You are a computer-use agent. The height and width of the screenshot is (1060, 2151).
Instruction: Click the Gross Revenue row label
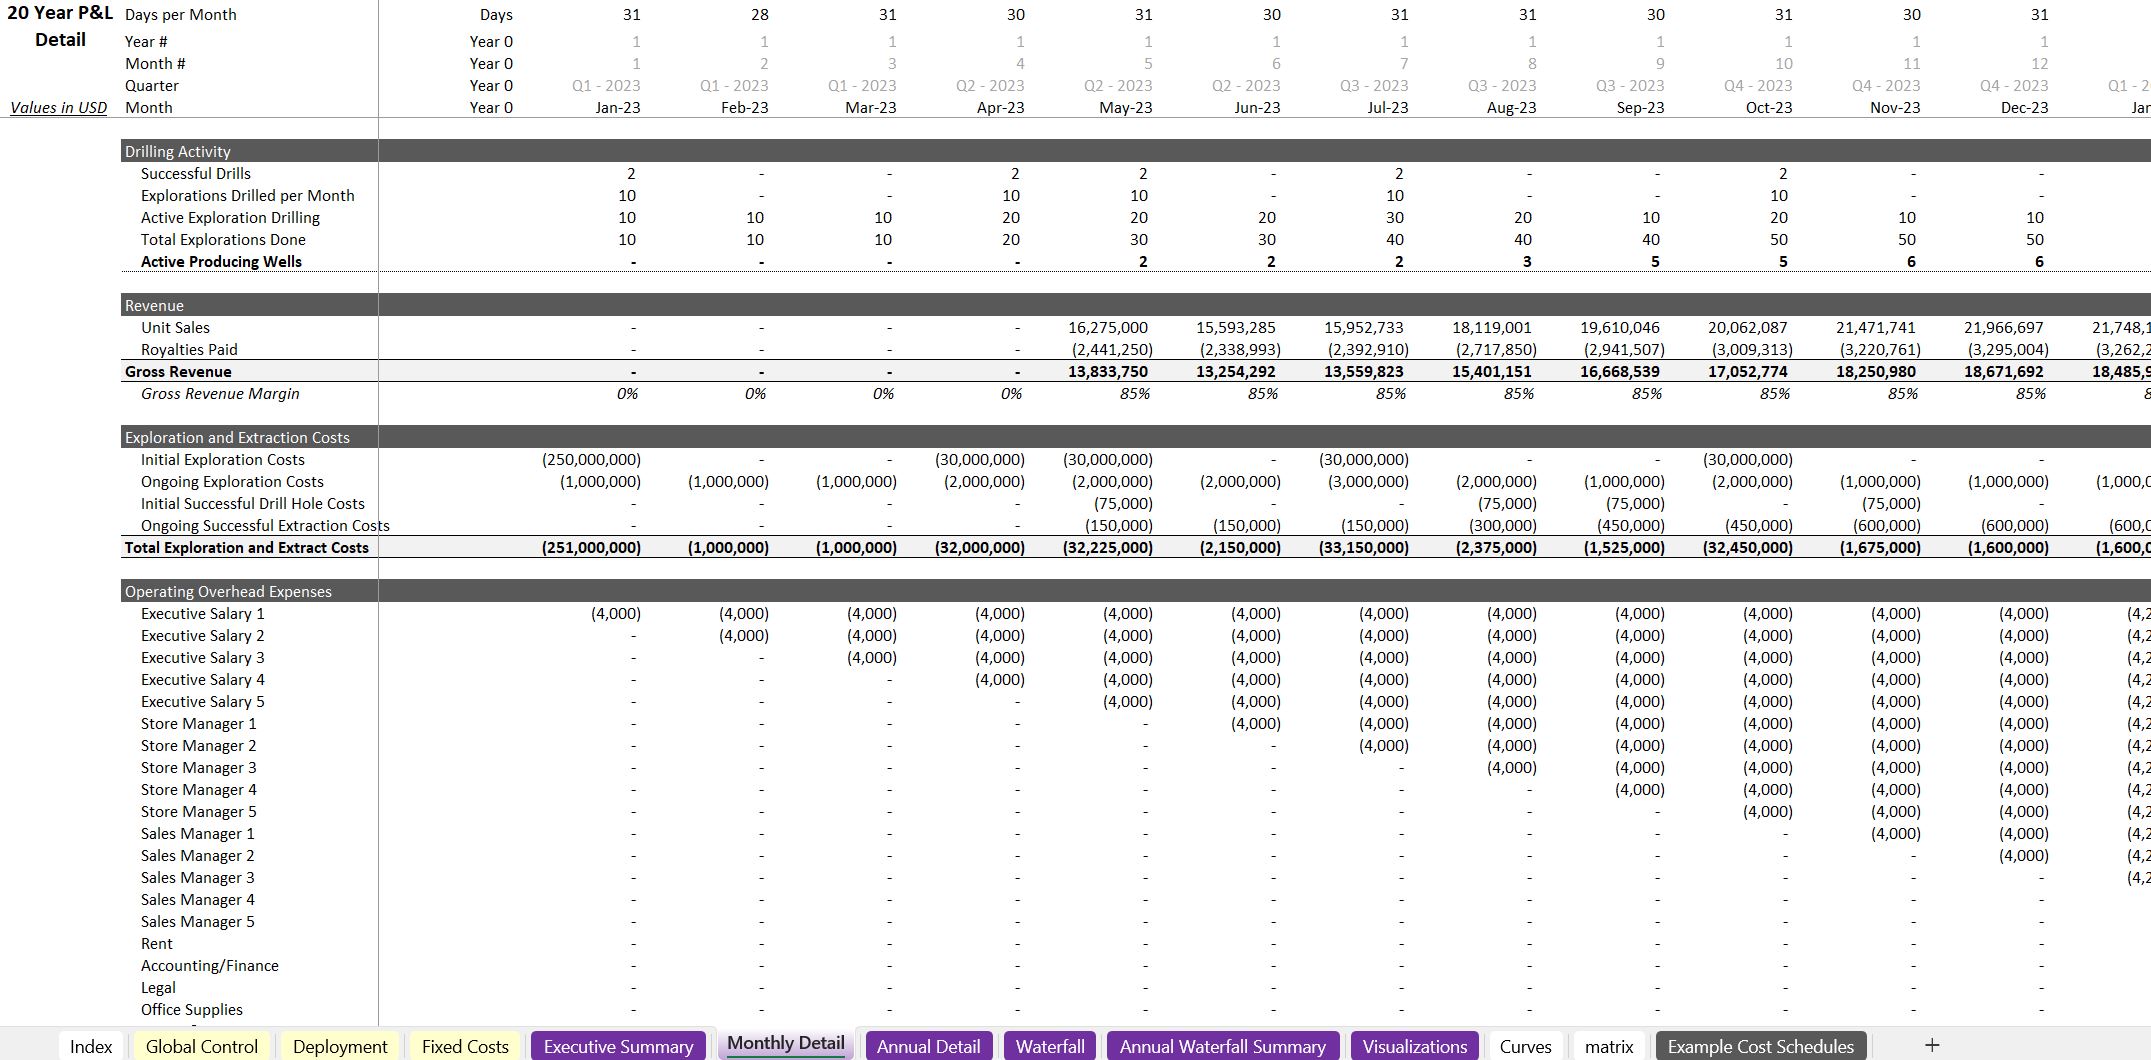pyautogui.click(x=178, y=372)
